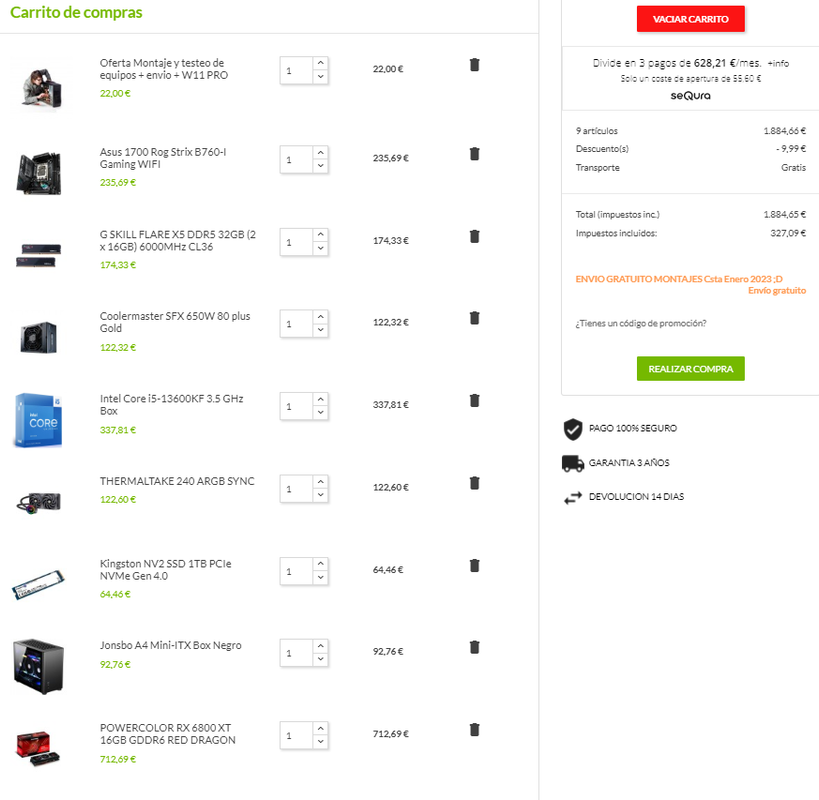Click the red VACIAR CARRITO button
819x800 pixels.
691,19
